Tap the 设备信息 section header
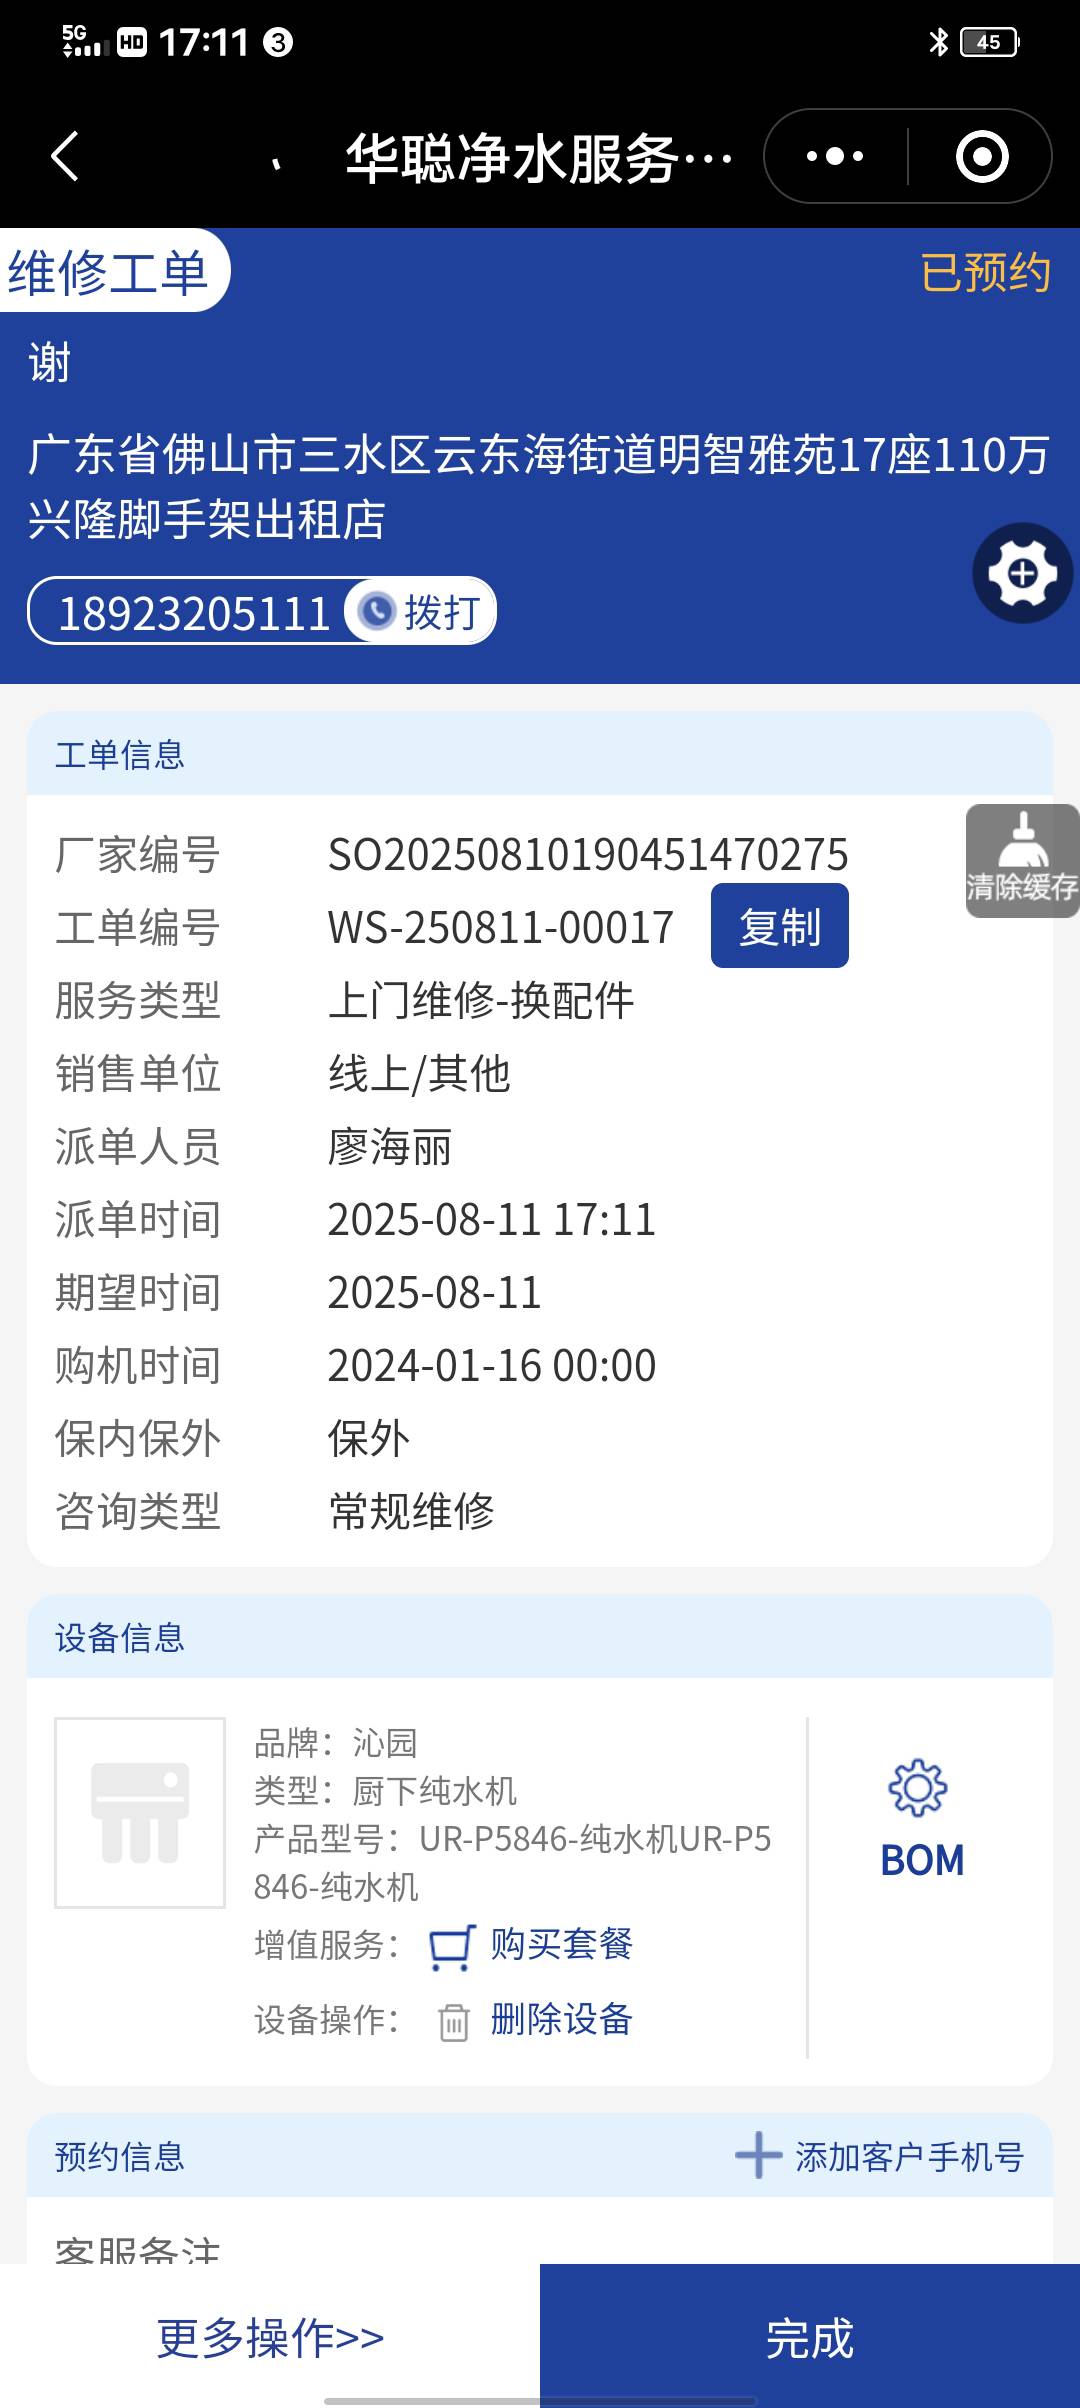 [540, 1637]
